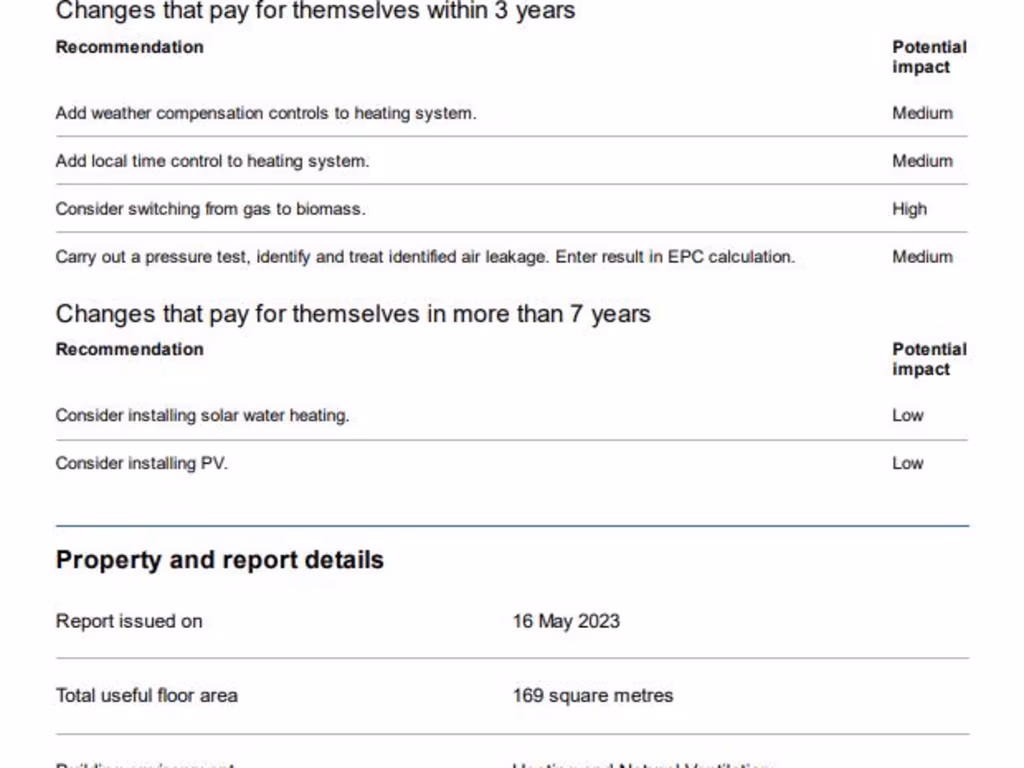
Task: Click Low impact beside solar water heating
Action: pos(907,415)
